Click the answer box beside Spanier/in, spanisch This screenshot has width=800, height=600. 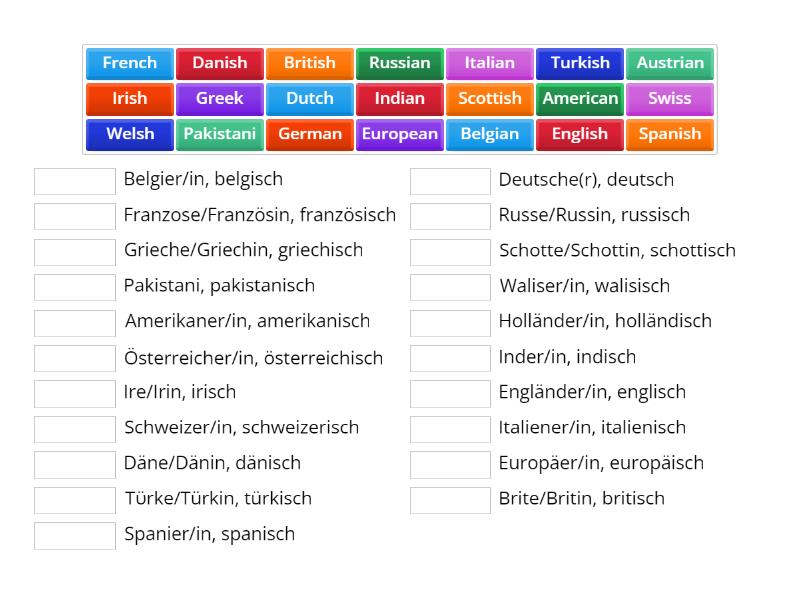coord(74,534)
